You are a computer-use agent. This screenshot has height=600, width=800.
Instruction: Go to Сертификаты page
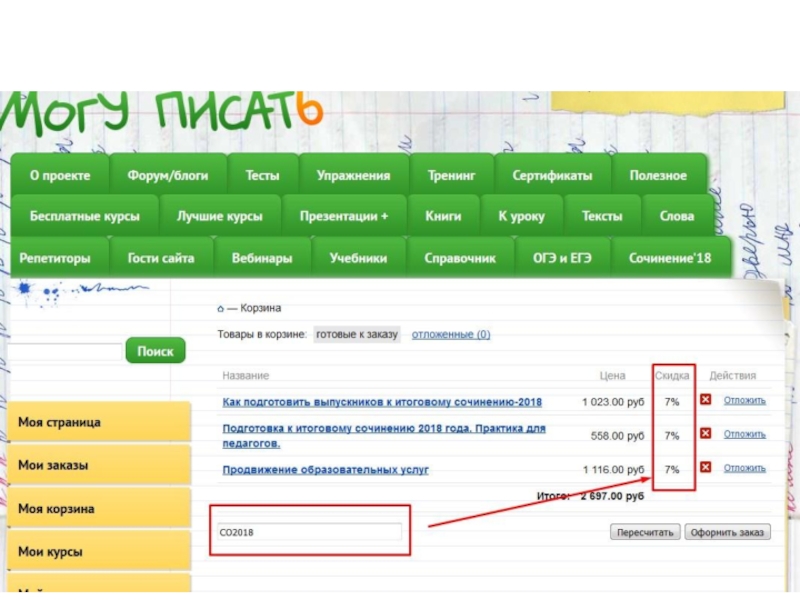pyautogui.click(x=552, y=176)
